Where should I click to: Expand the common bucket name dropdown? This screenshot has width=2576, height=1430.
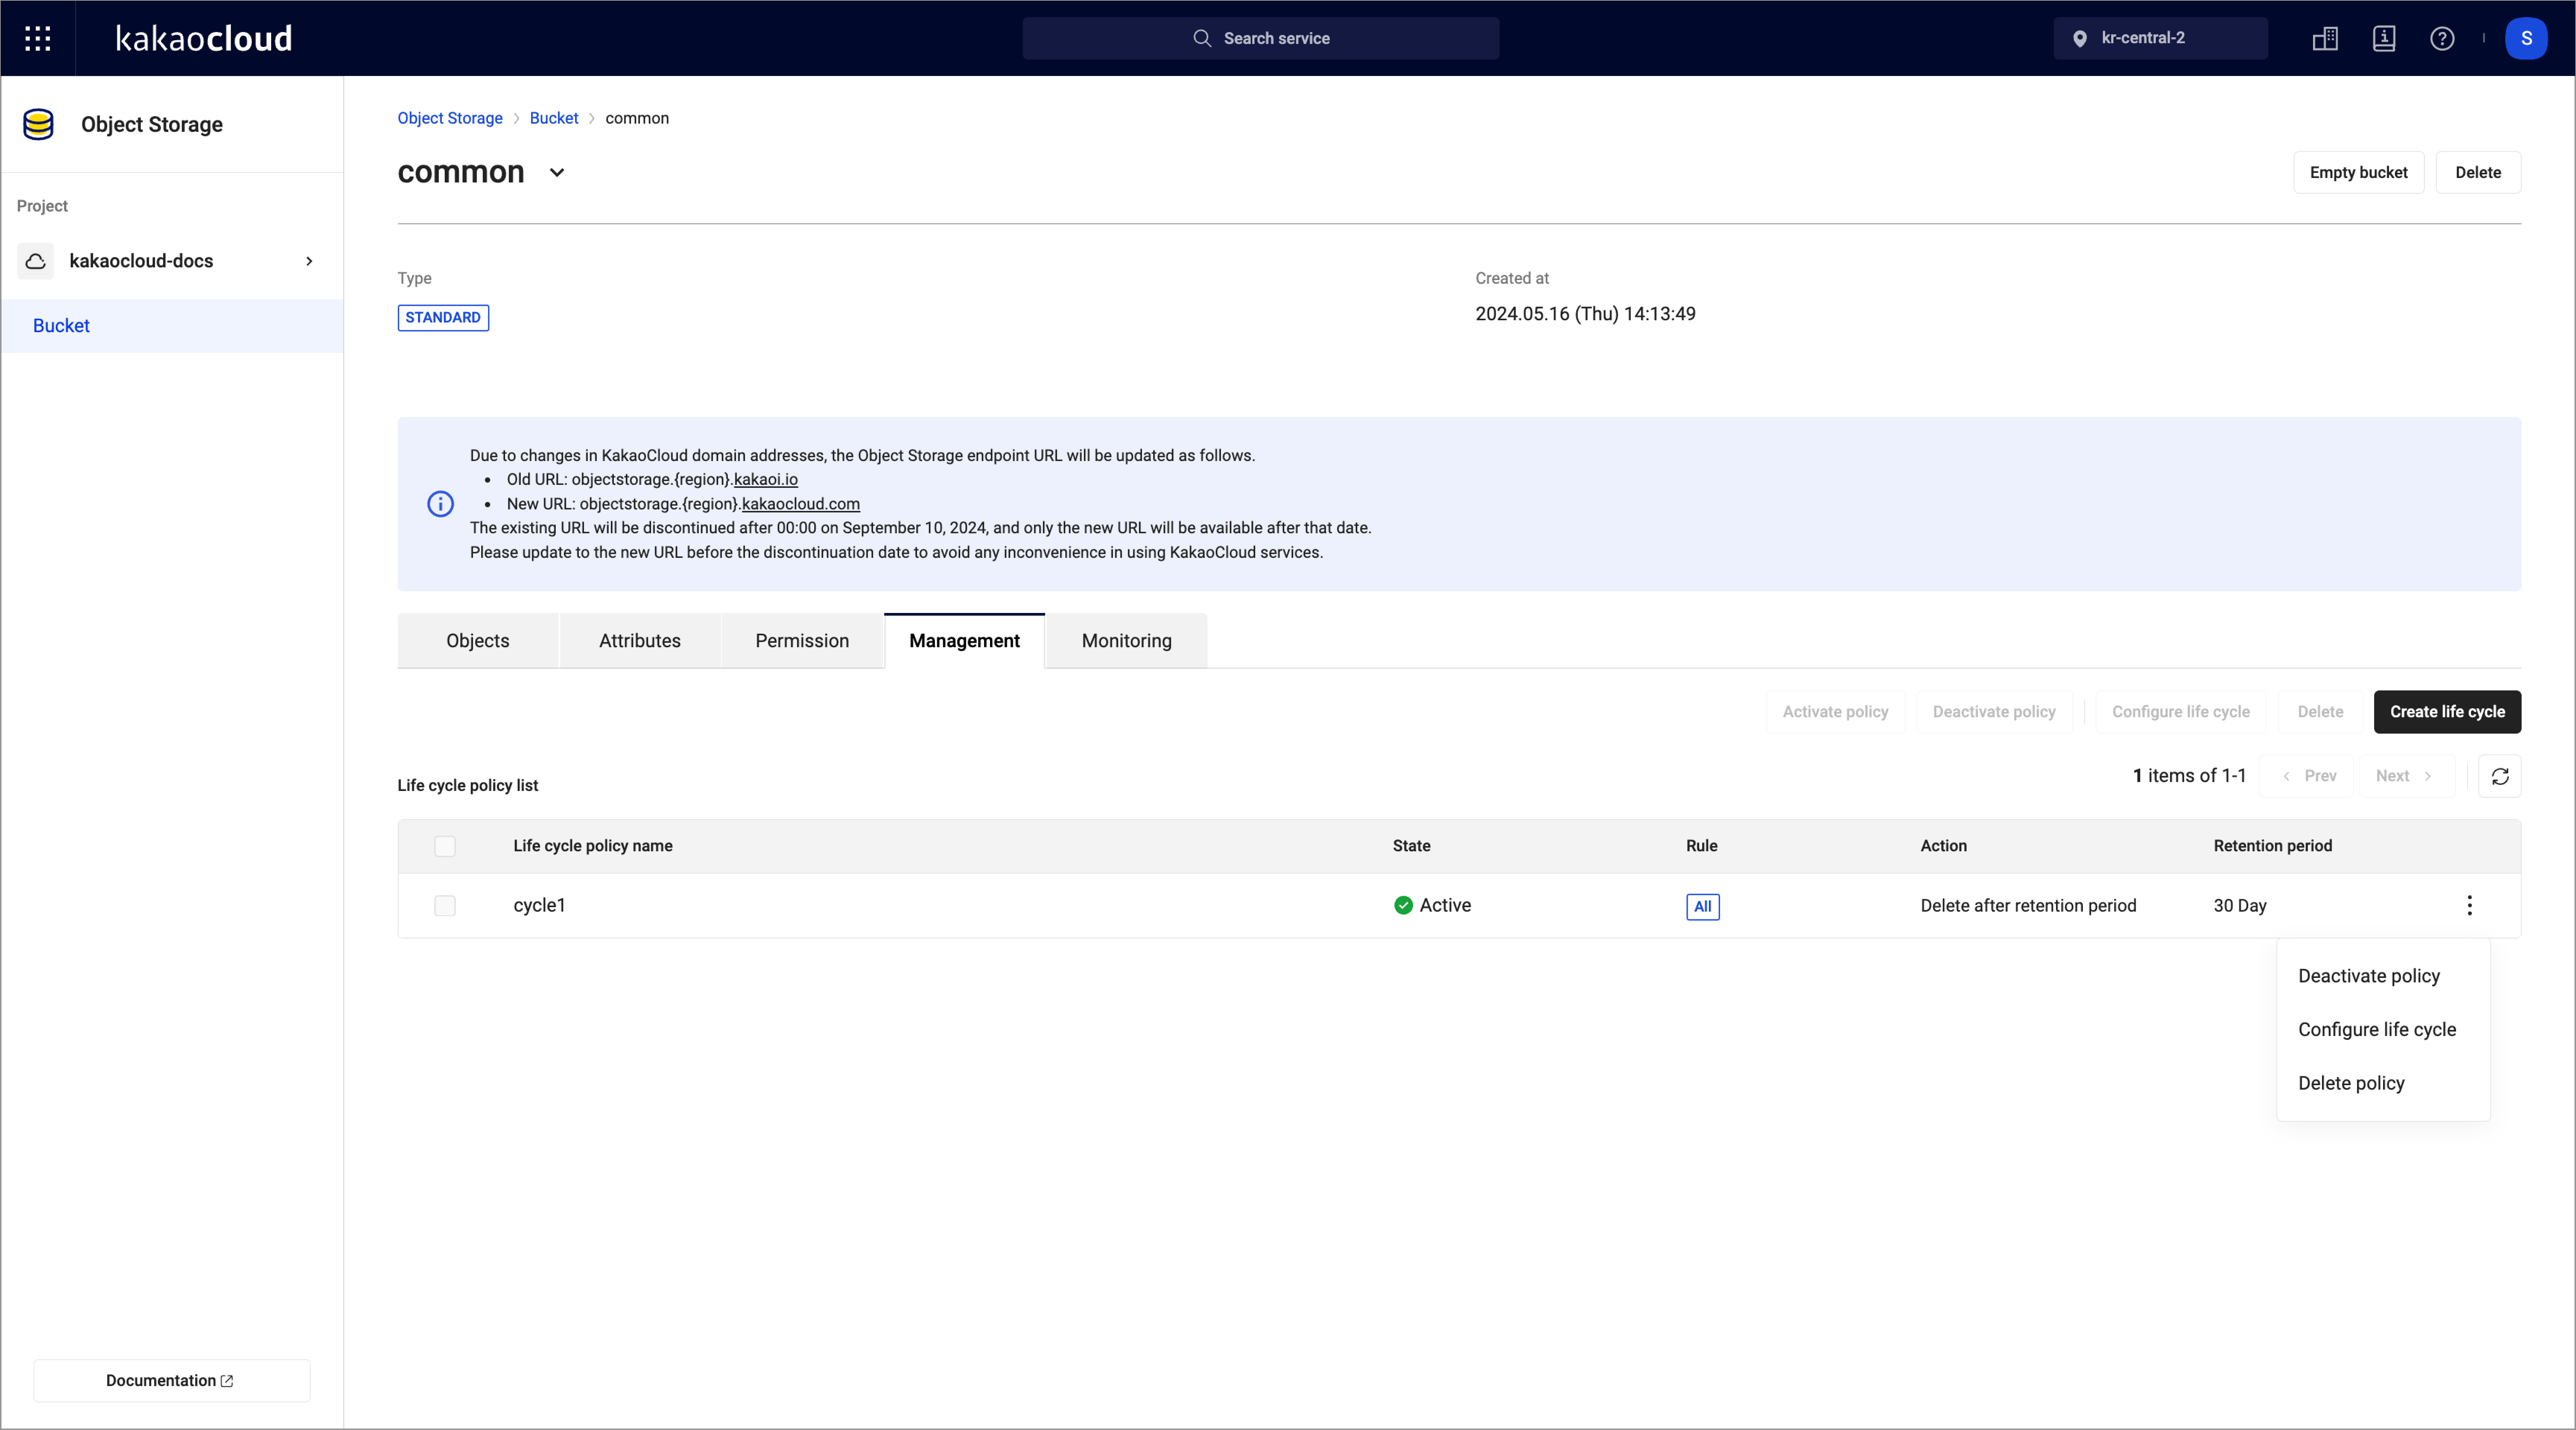click(x=556, y=172)
